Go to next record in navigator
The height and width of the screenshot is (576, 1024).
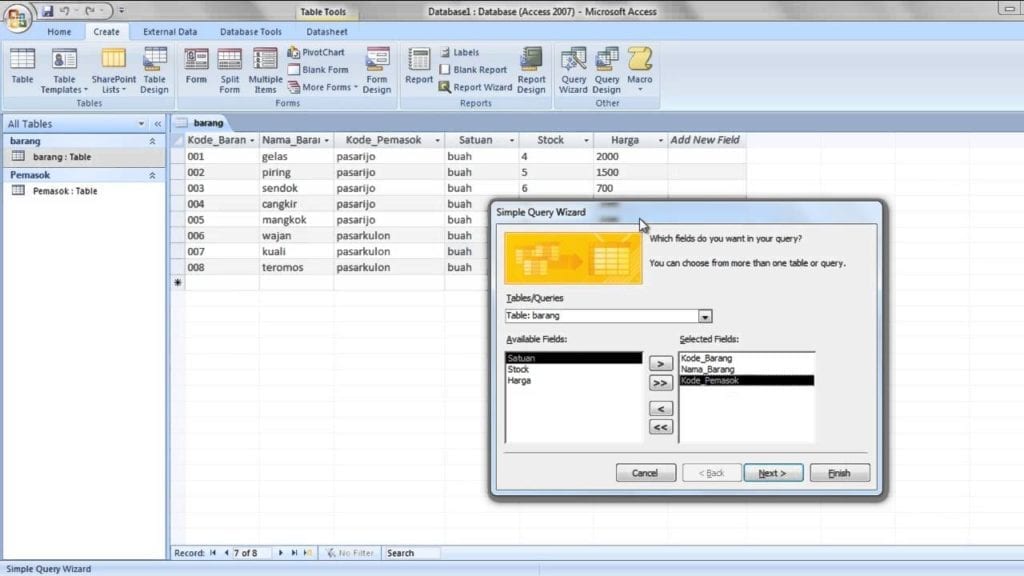281,553
